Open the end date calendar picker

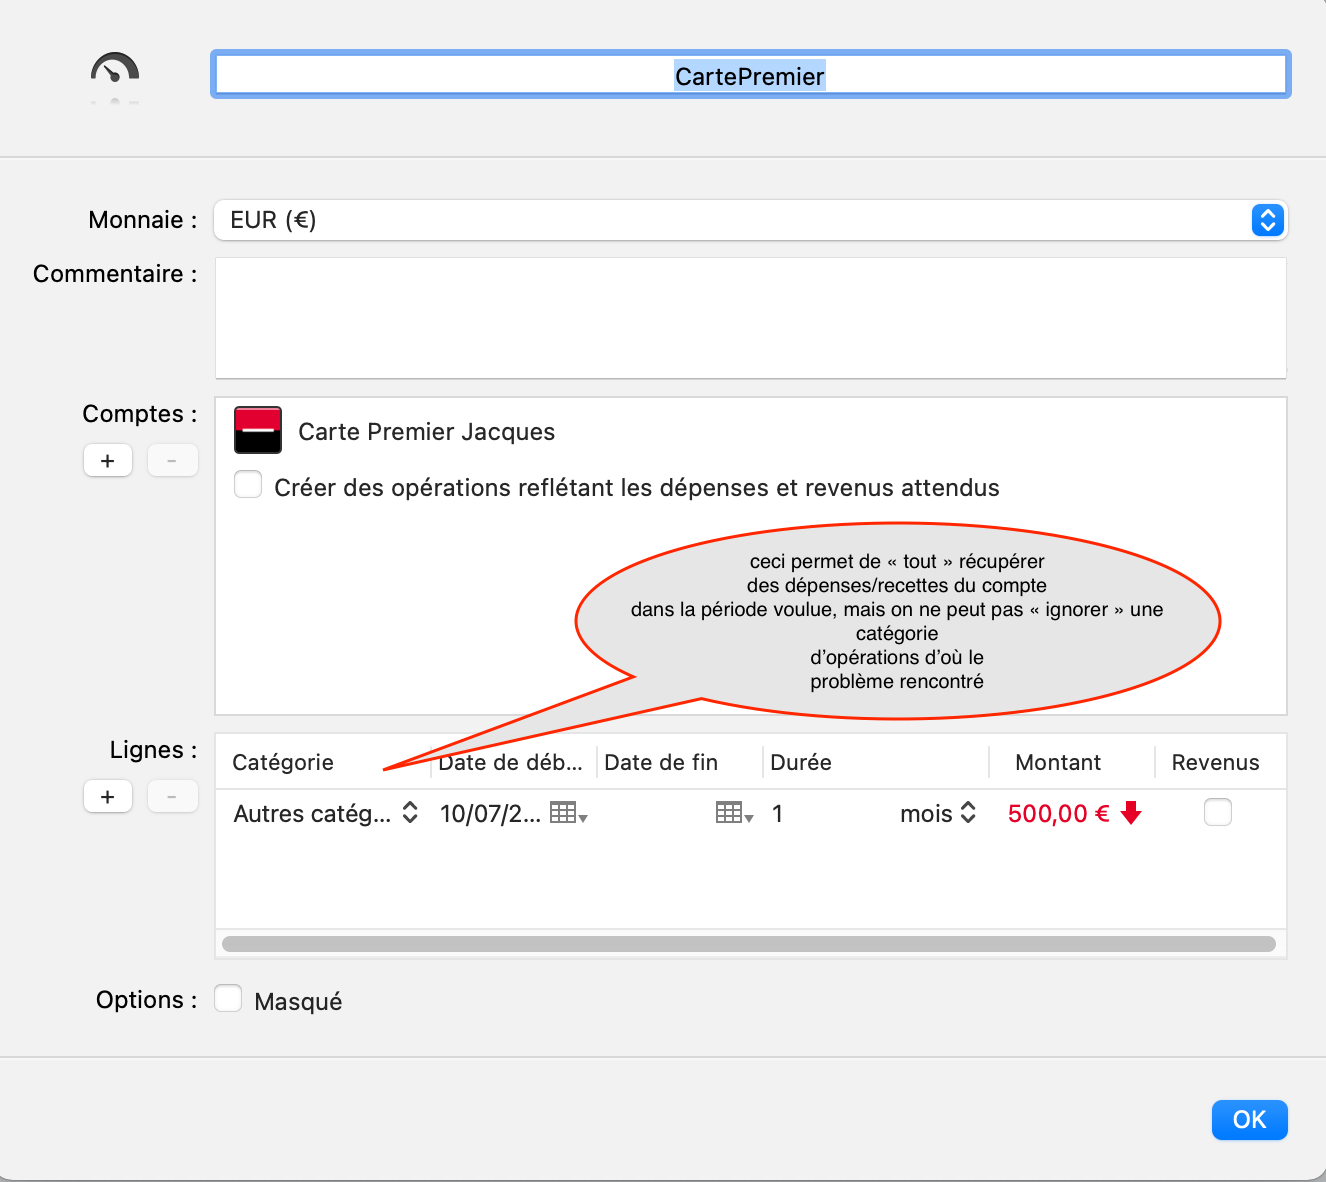pyautogui.click(x=733, y=813)
